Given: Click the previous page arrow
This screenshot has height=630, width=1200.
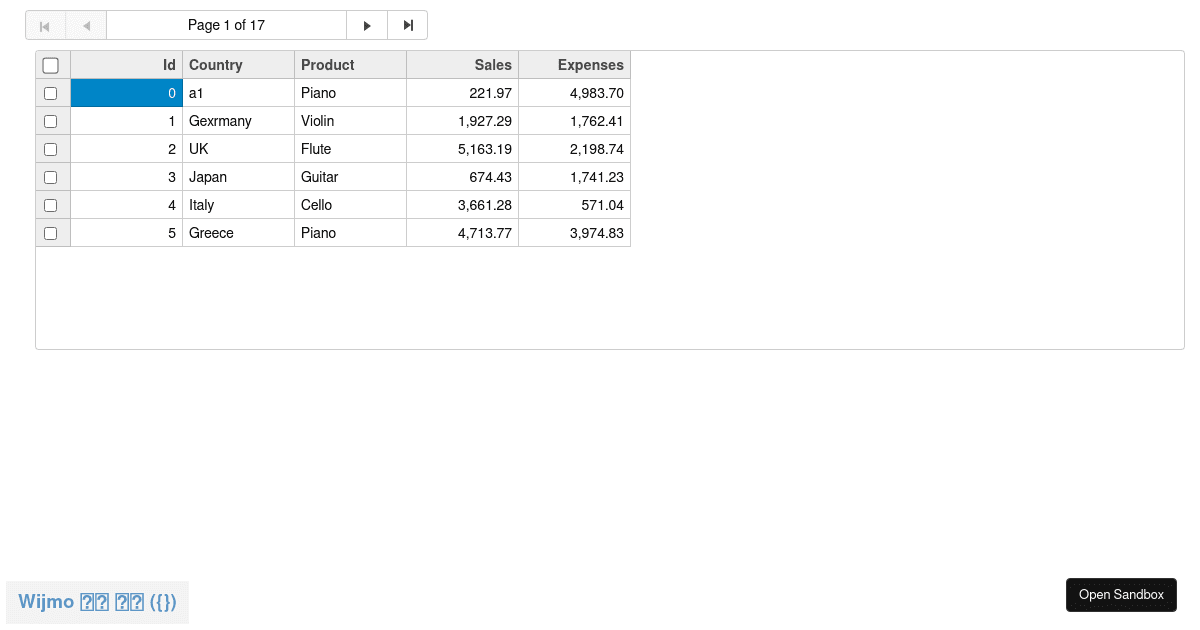Looking at the screenshot, I should point(85,25).
